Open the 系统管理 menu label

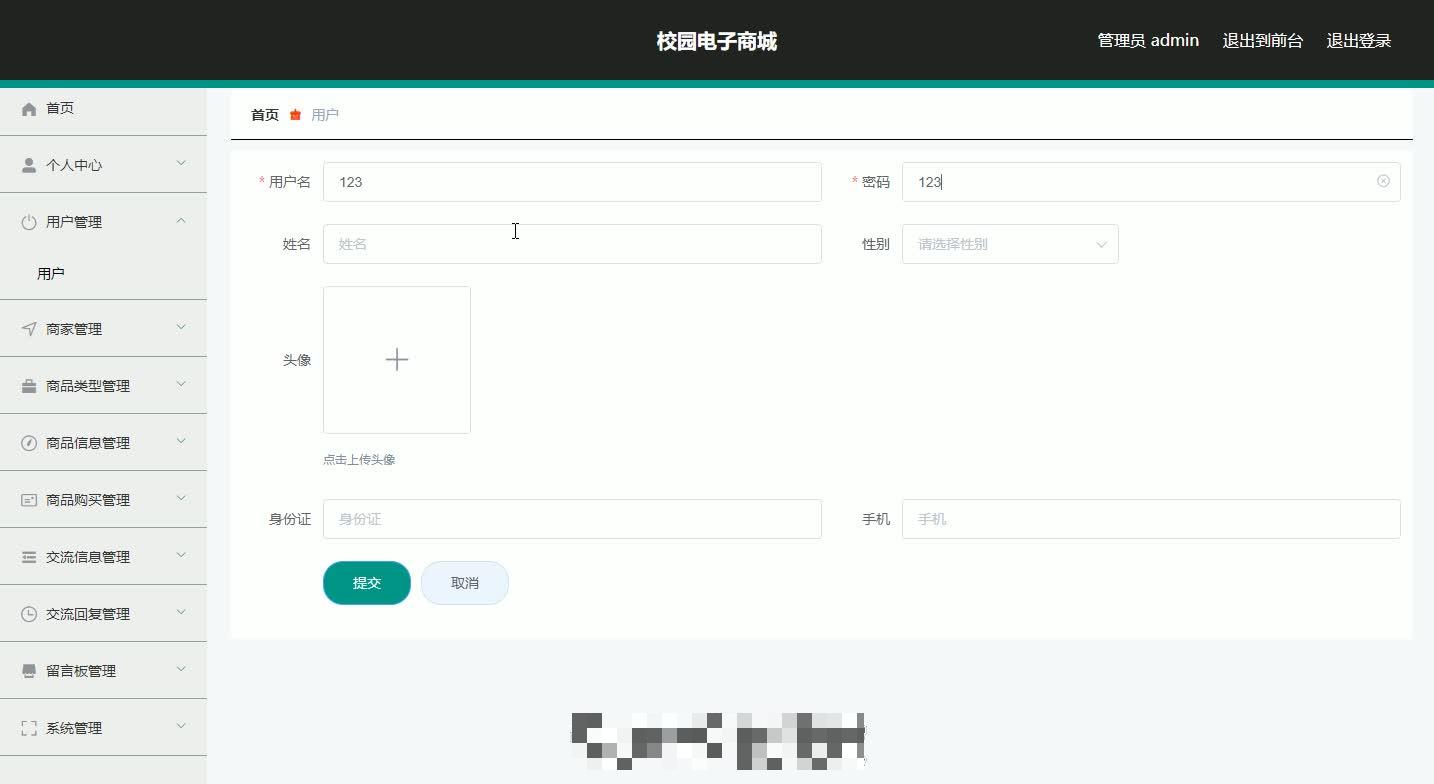click(74, 728)
